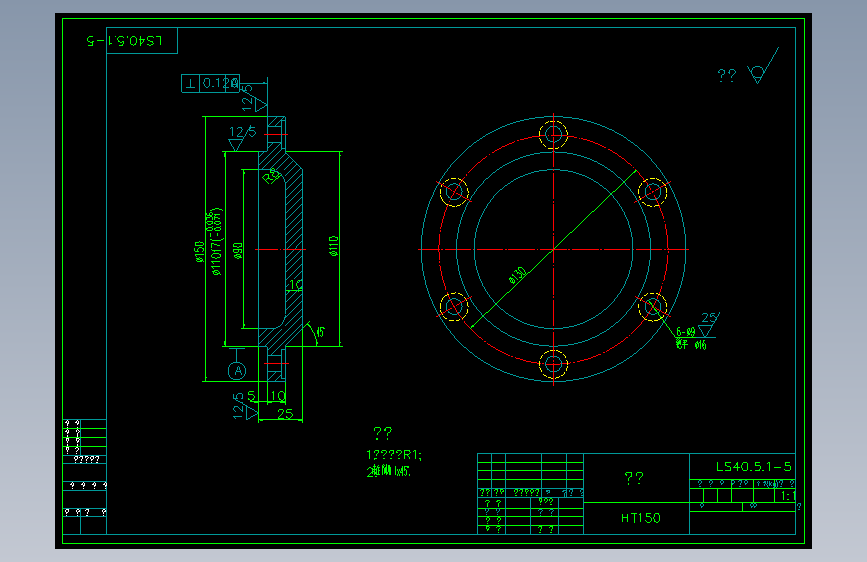Select the ø110 dimension right of section view
Screen dimensions: 867x562
click(333, 246)
